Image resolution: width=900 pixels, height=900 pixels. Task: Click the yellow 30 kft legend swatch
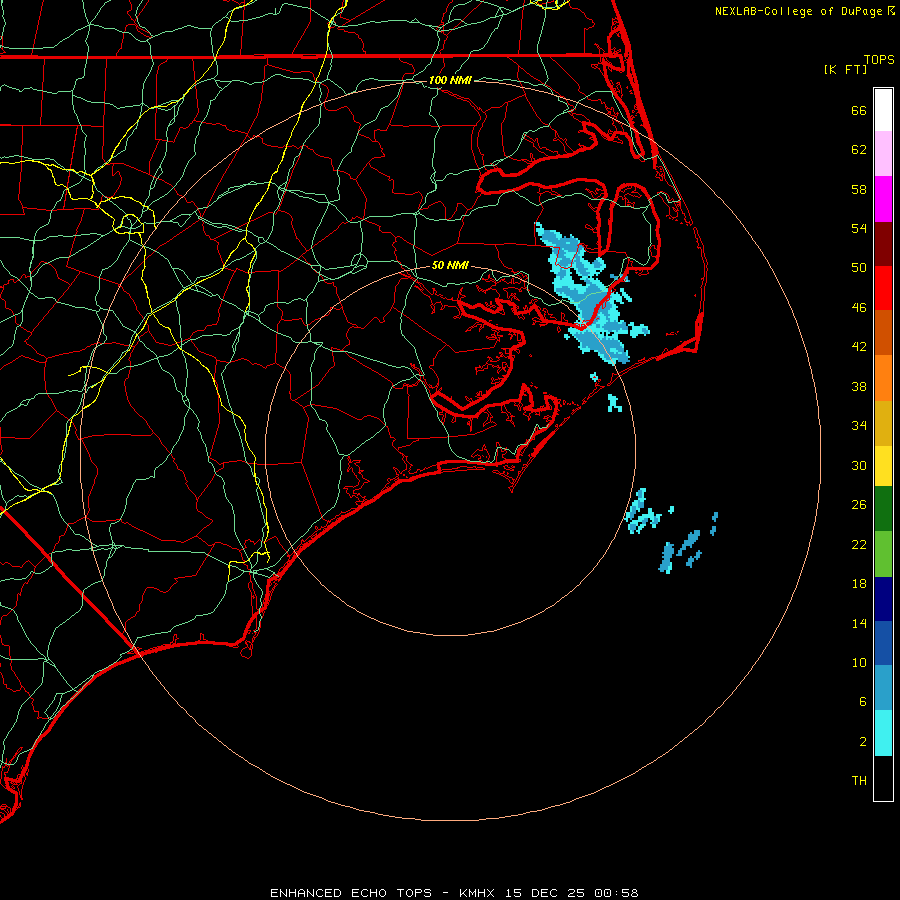(x=883, y=465)
